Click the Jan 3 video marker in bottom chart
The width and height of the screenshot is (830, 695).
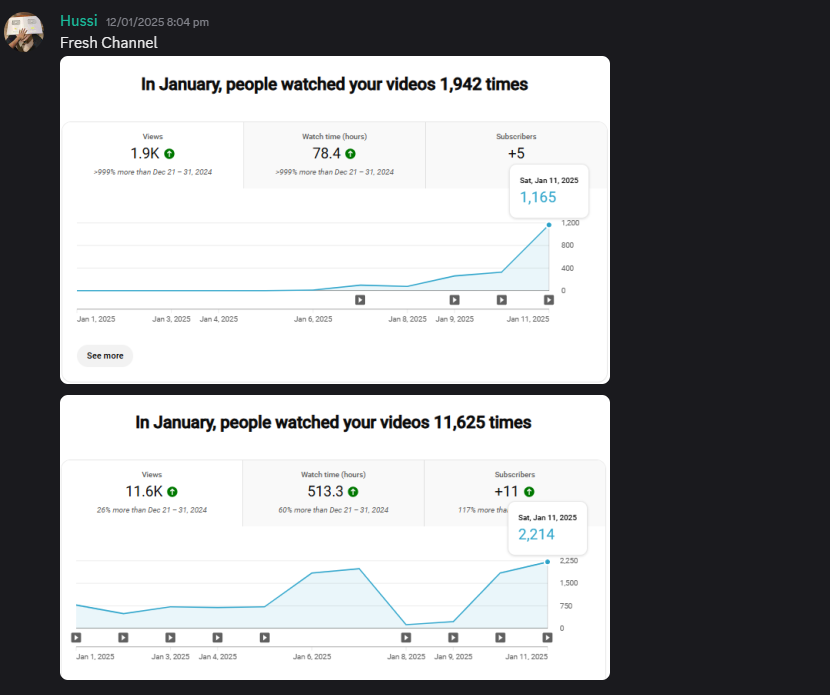coord(170,638)
